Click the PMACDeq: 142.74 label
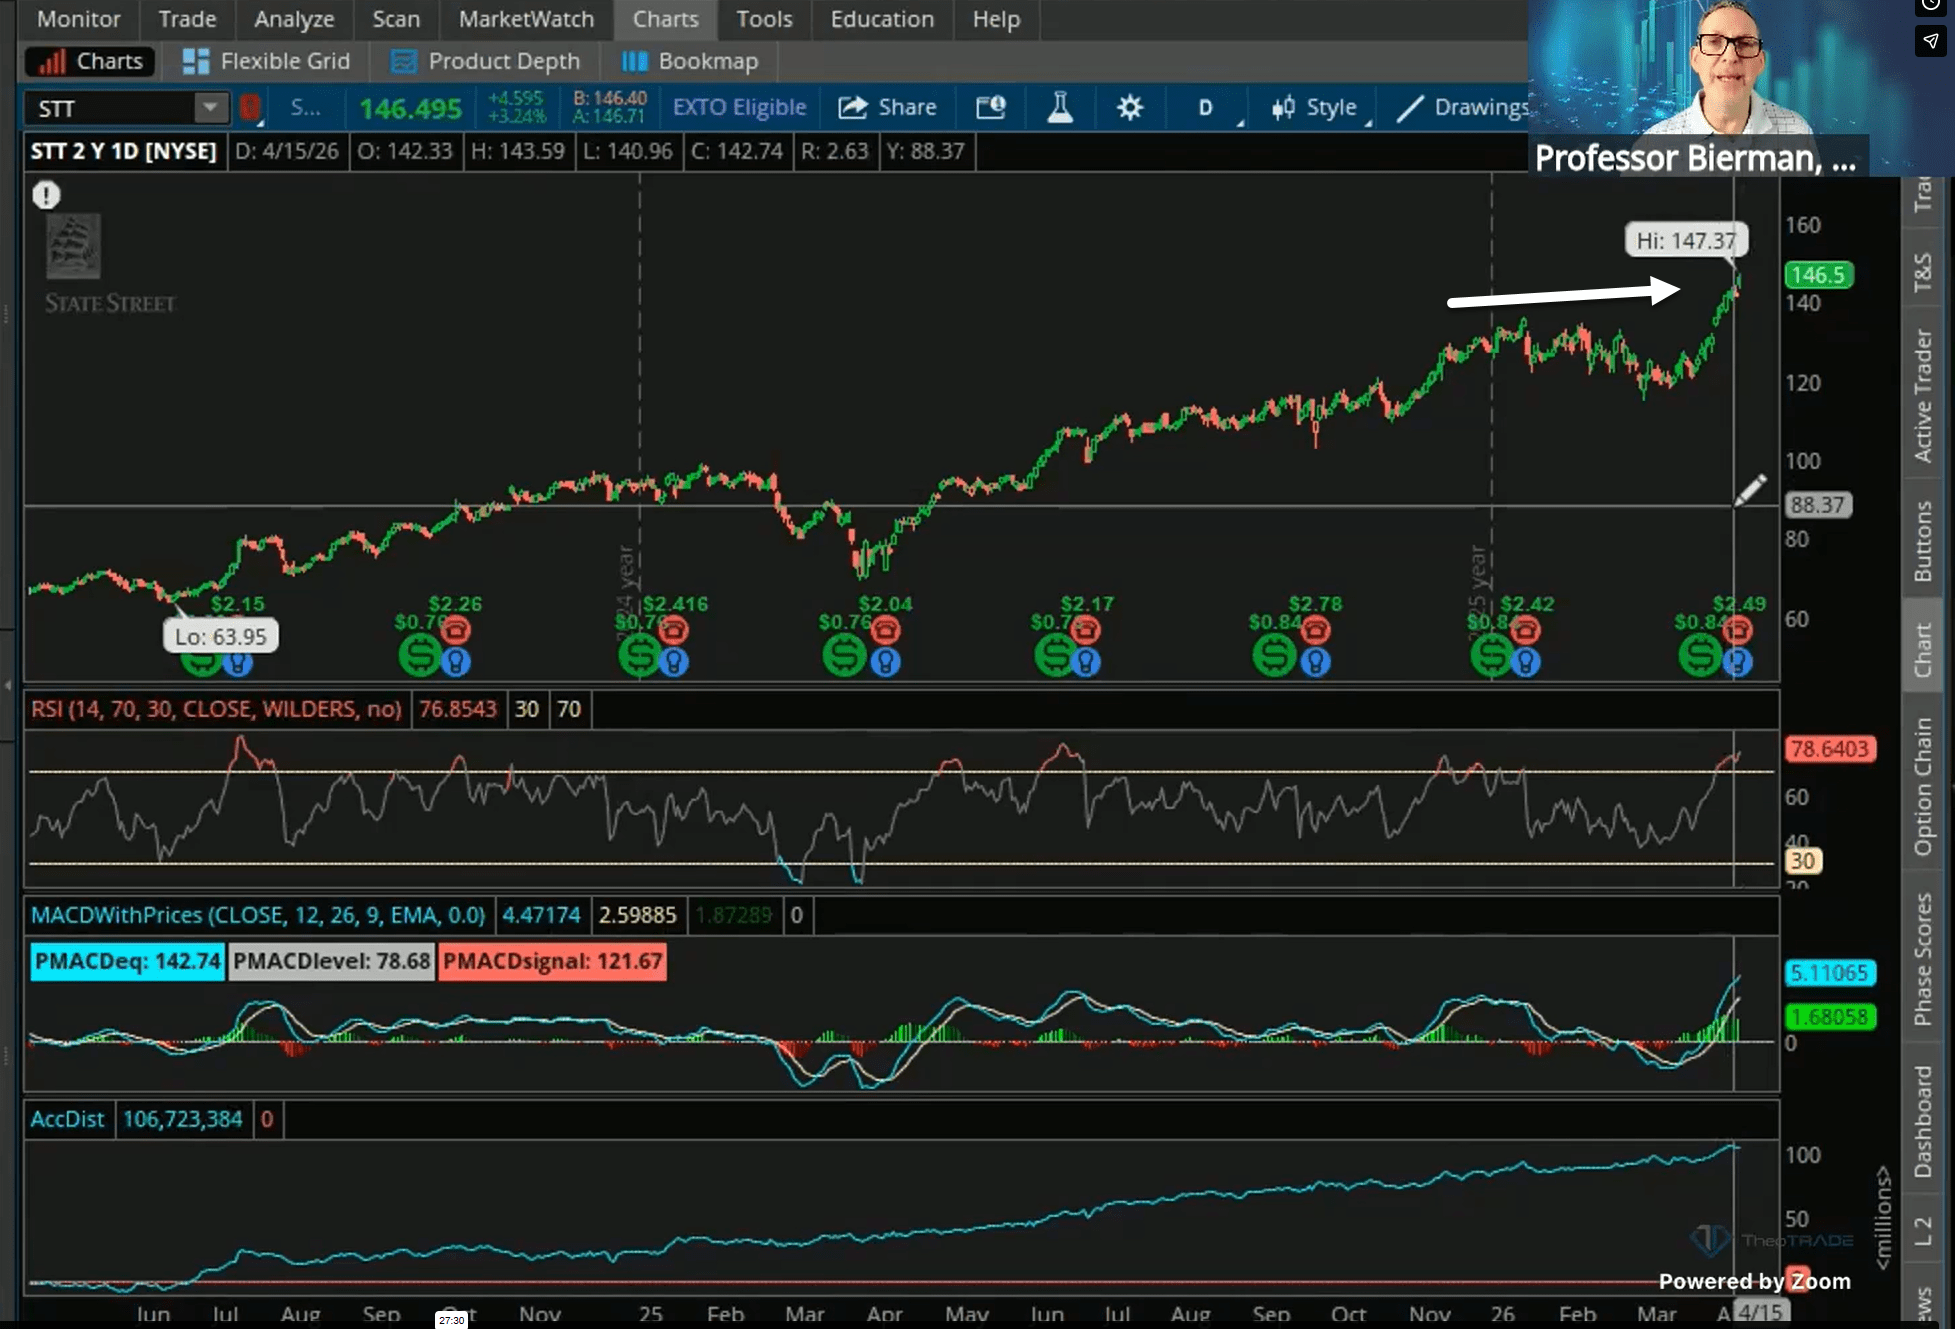Viewport: 1955px width, 1329px height. [x=127, y=961]
